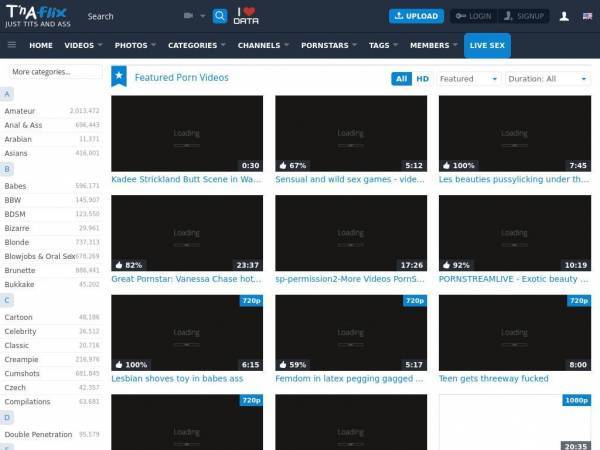
Task: Open the Compilations category link
Action: pos(27,401)
